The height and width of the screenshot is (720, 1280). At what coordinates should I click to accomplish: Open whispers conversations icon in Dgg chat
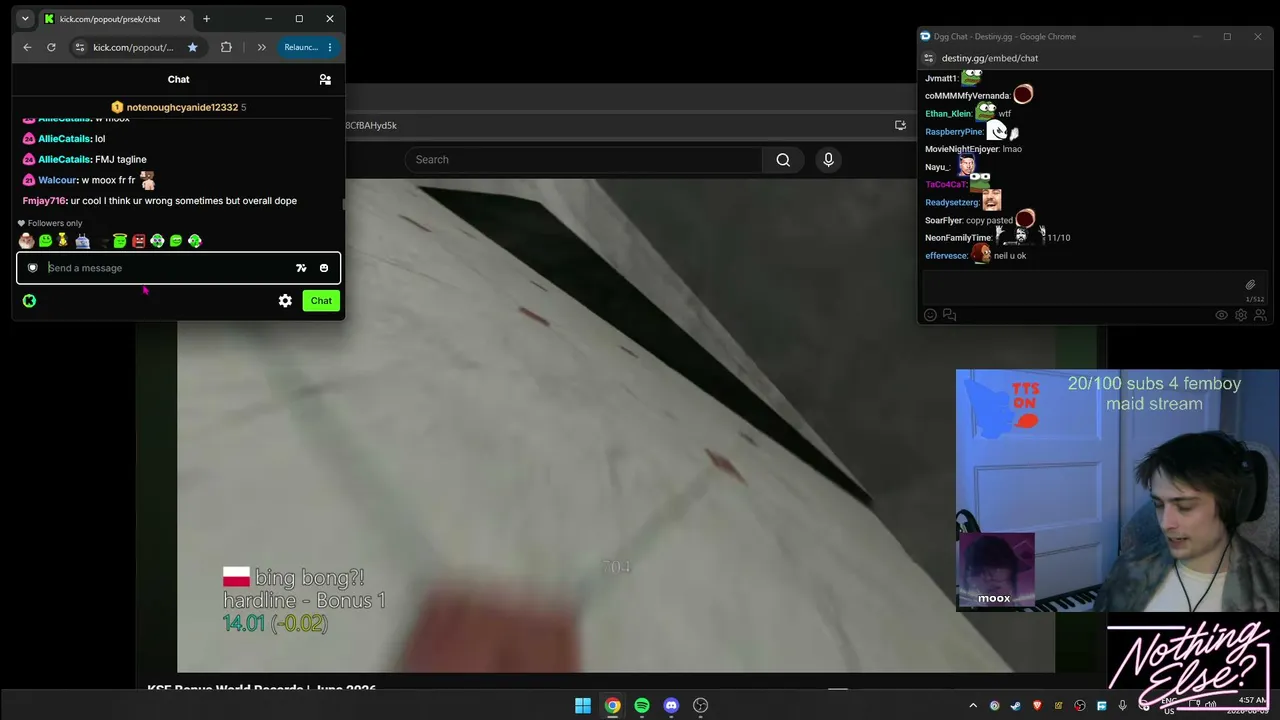point(949,315)
